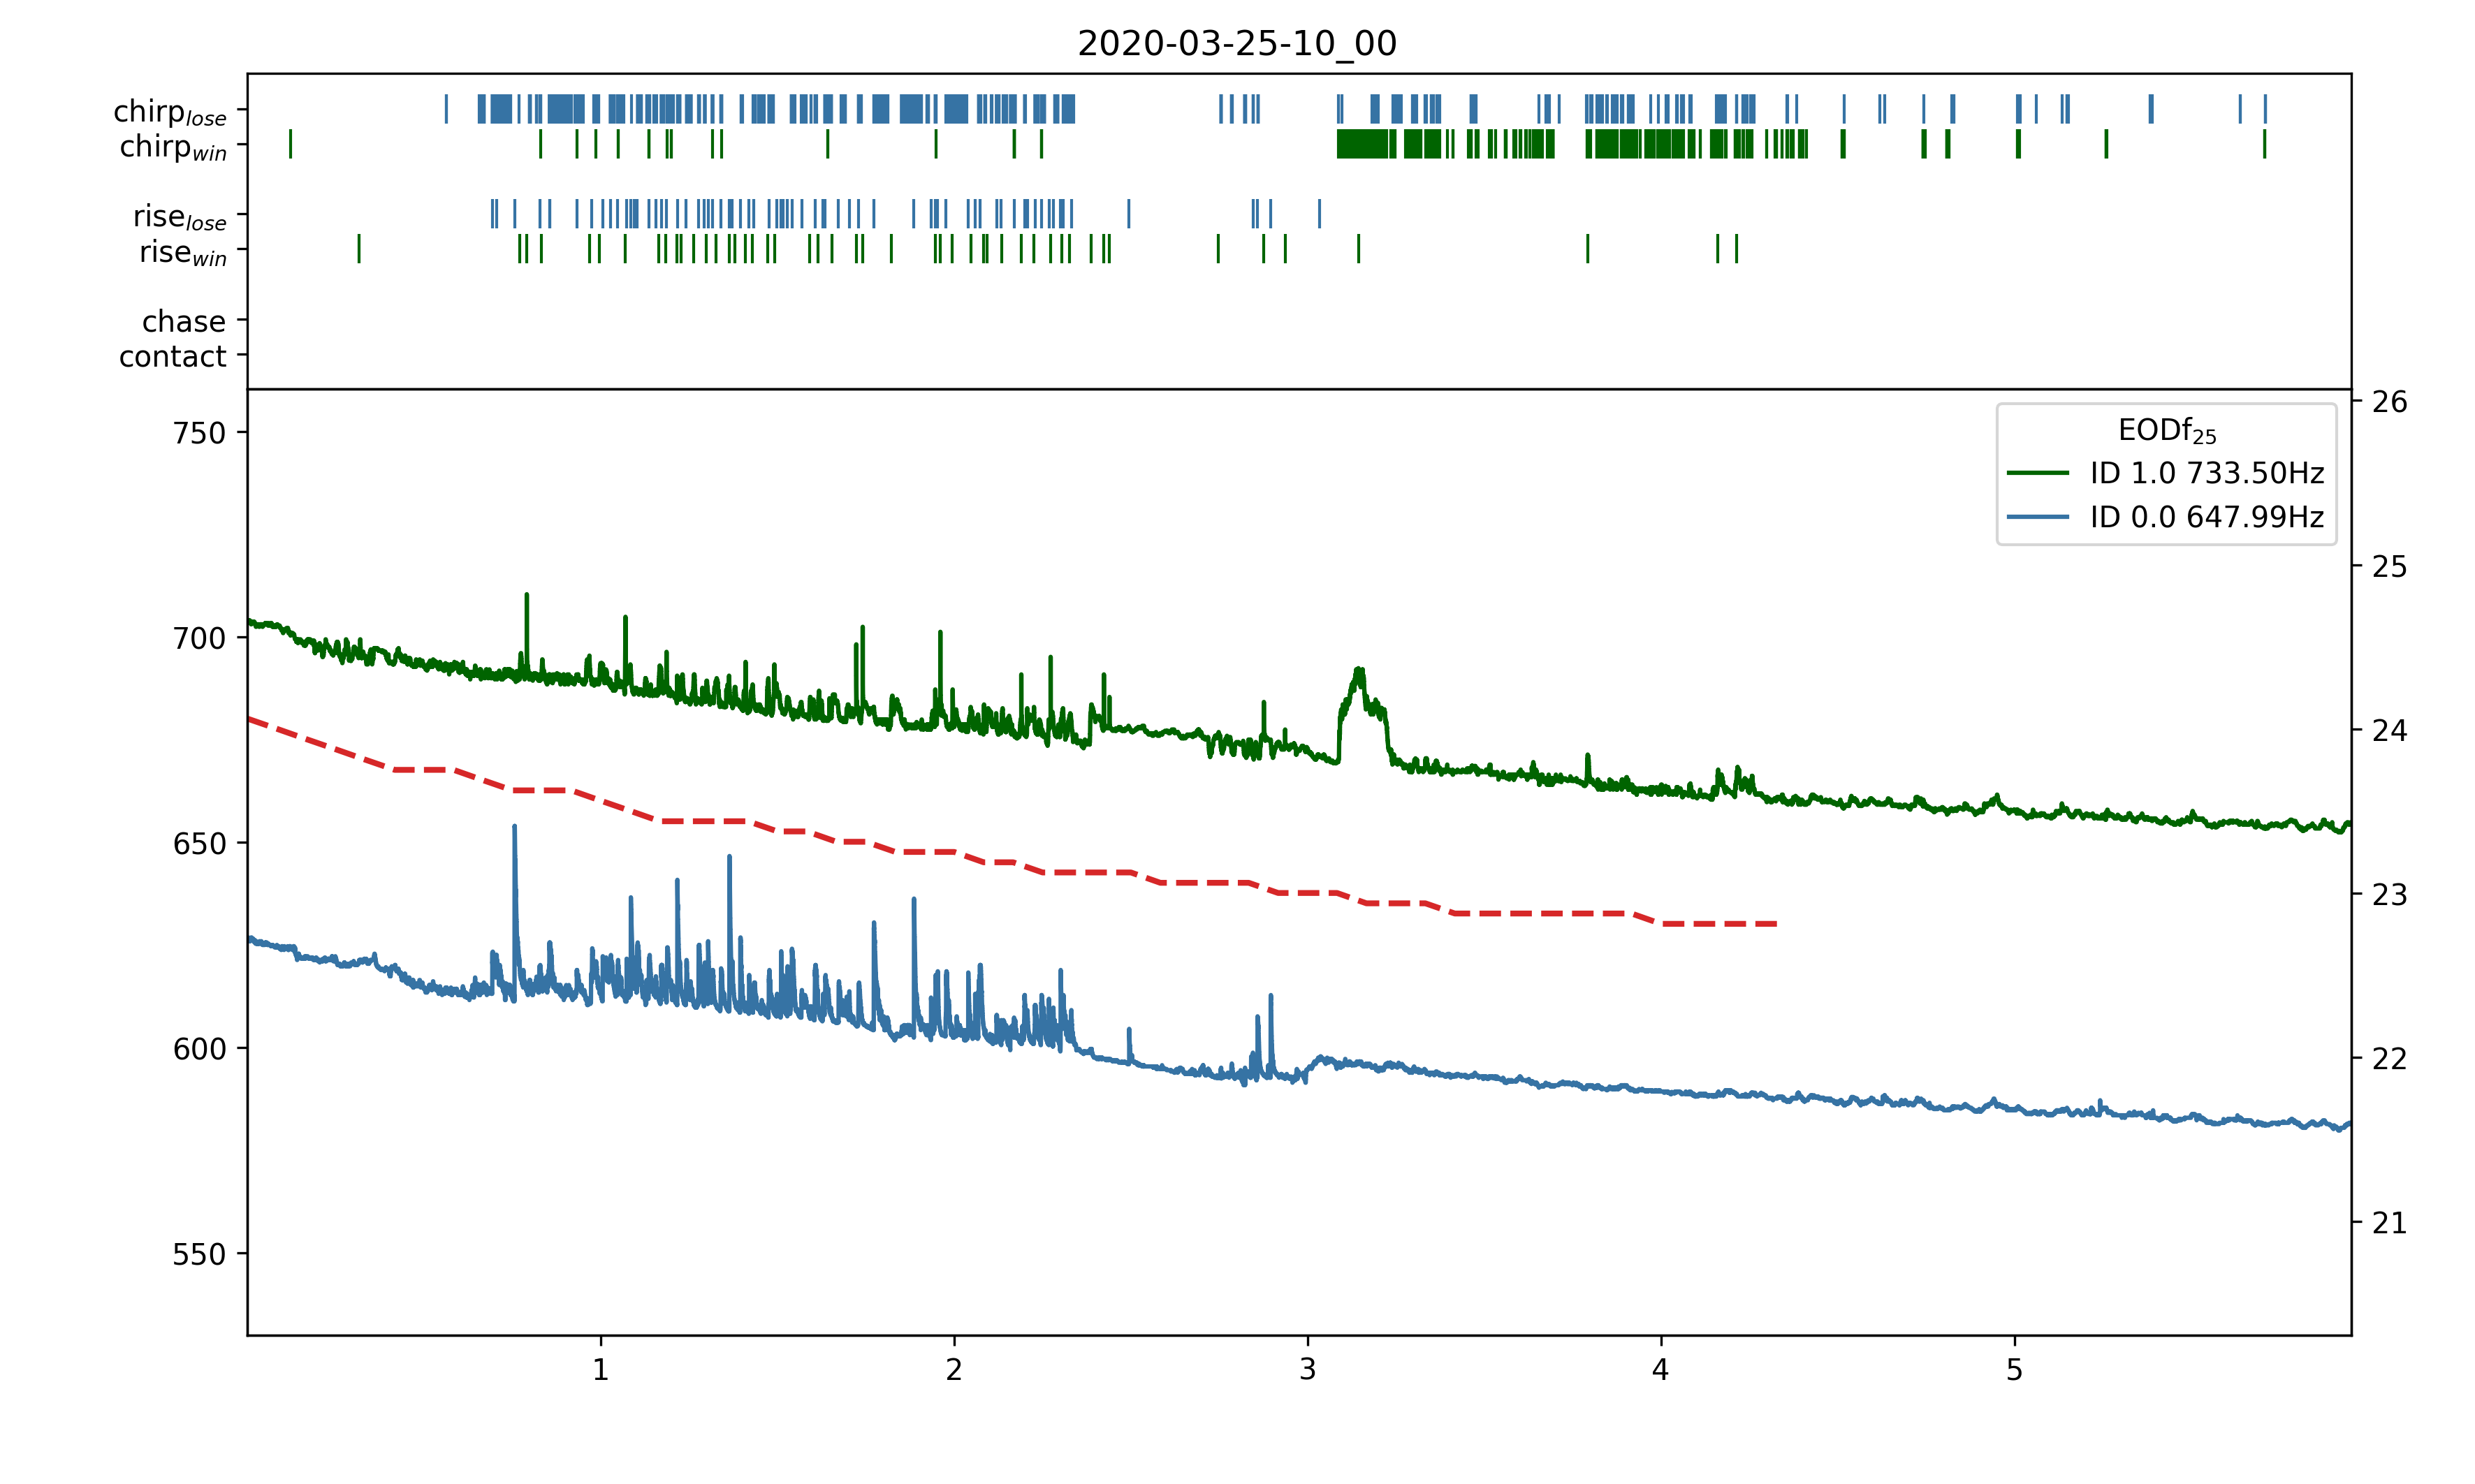The width and height of the screenshot is (2475, 1484).
Task: Click the contact row label
Action: point(172,356)
